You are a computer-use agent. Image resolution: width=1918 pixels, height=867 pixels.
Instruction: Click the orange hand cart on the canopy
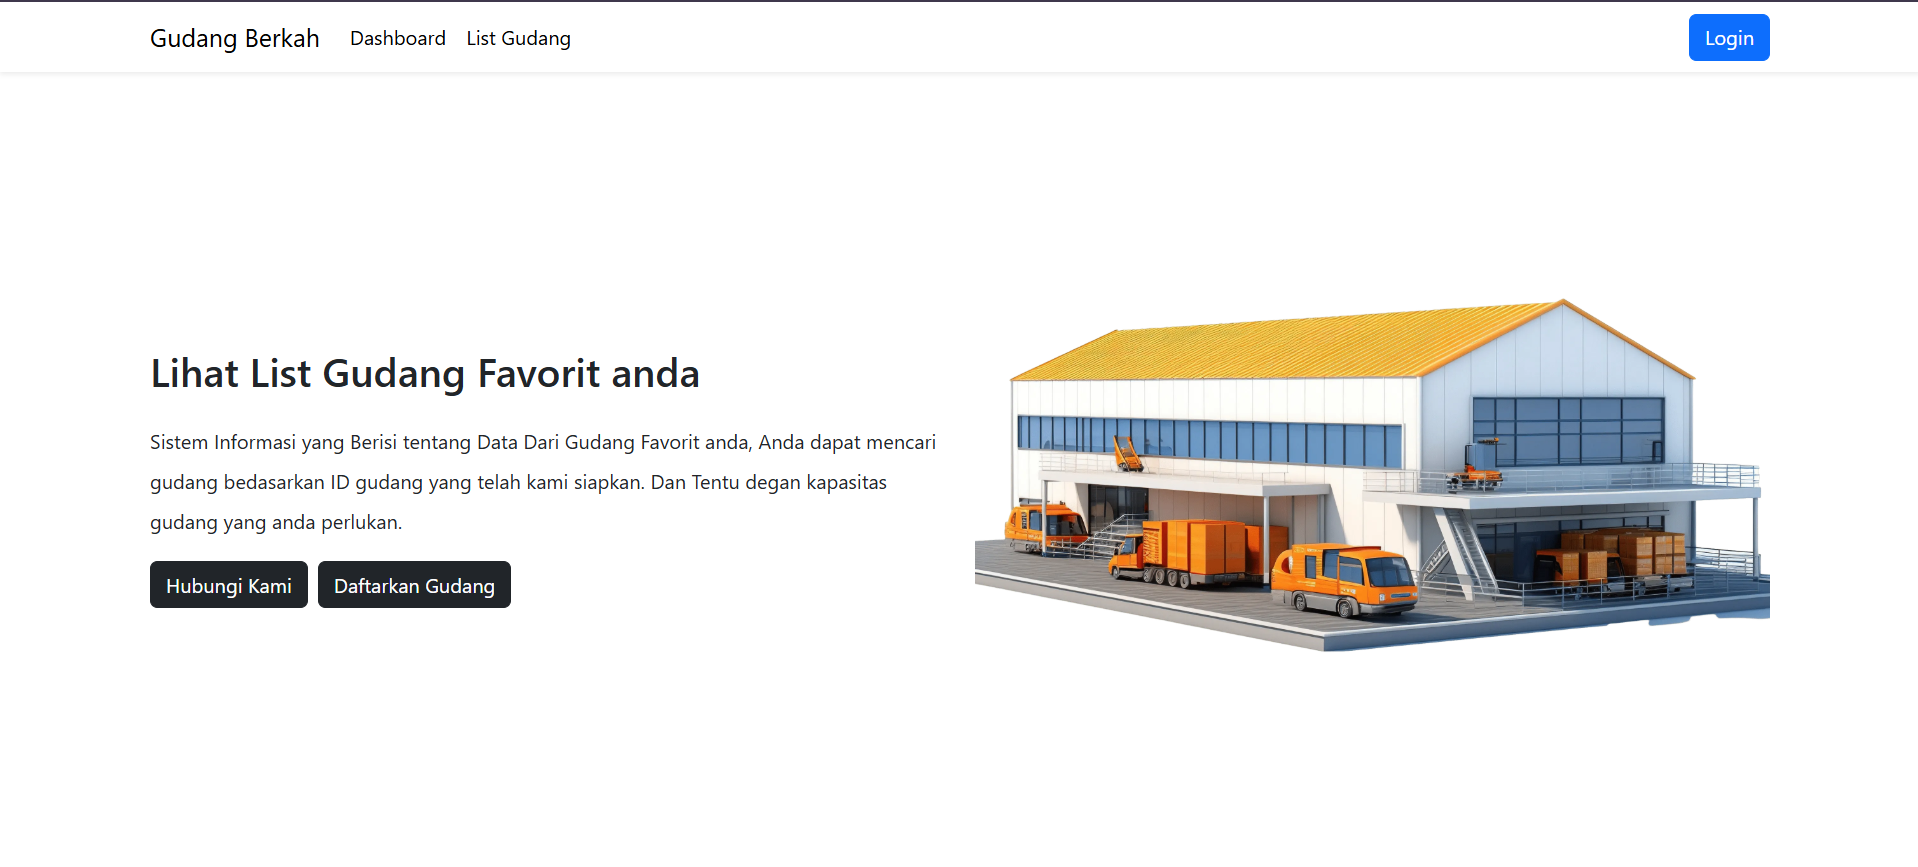[1128, 455]
